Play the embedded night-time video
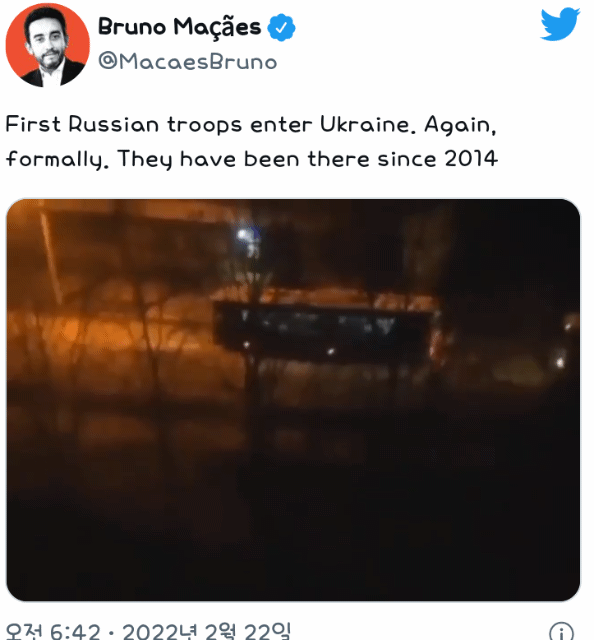The image size is (594, 640). (x=293, y=400)
